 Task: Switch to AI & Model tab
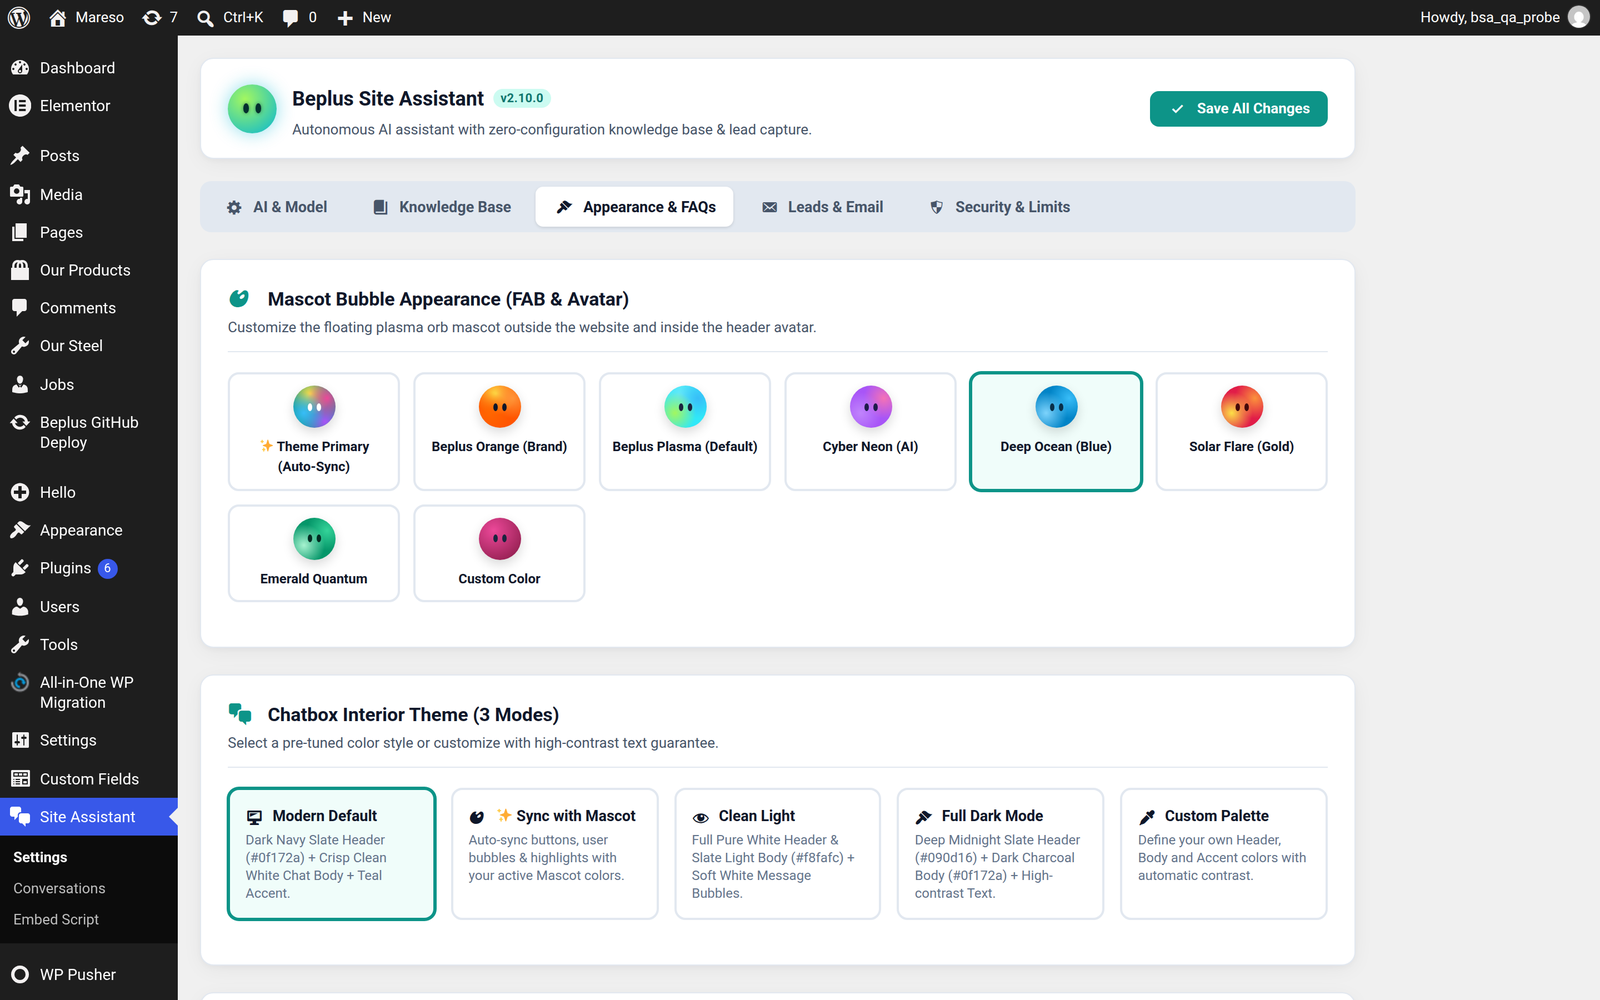click(277, 207)
